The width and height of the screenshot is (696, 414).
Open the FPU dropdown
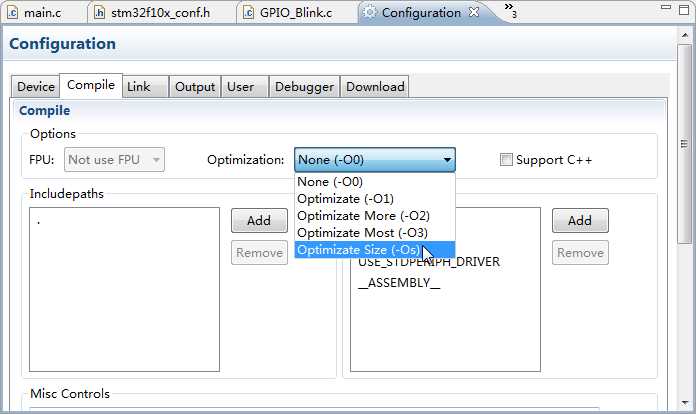114,160
